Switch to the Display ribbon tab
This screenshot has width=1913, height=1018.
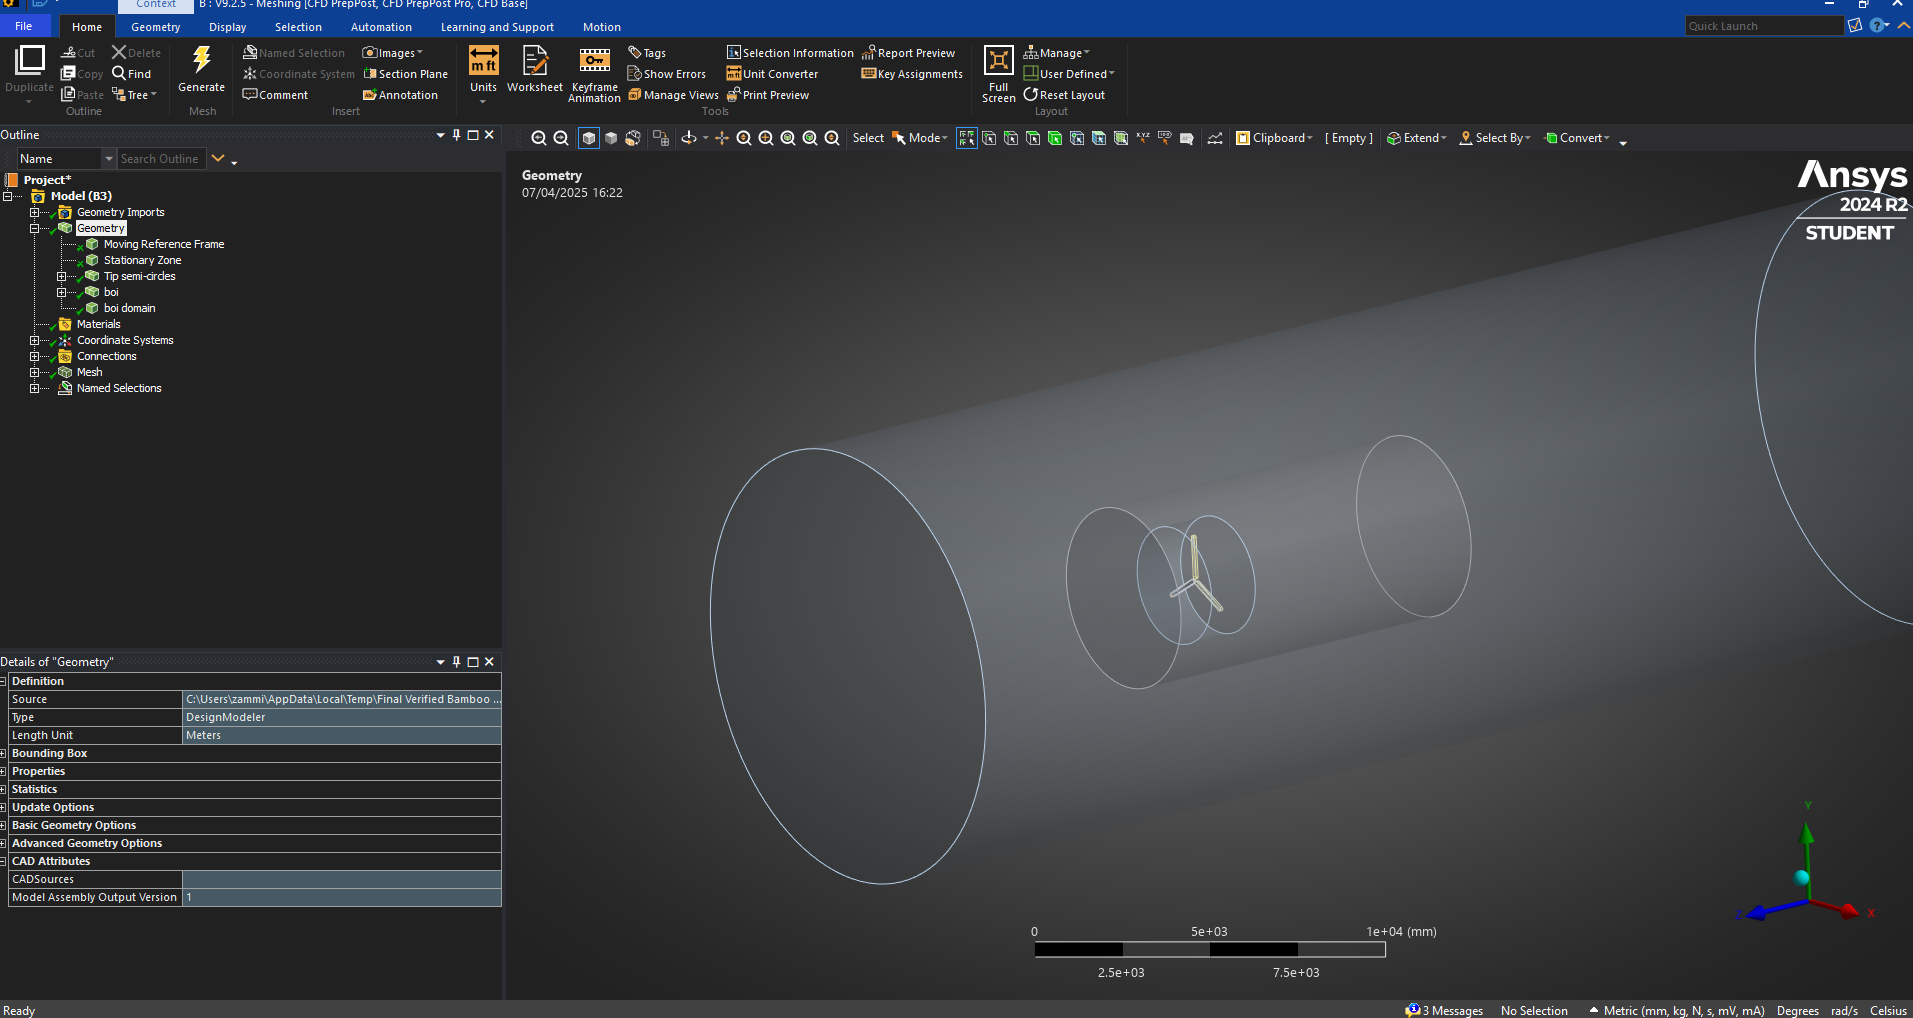[x=227, y=27]
